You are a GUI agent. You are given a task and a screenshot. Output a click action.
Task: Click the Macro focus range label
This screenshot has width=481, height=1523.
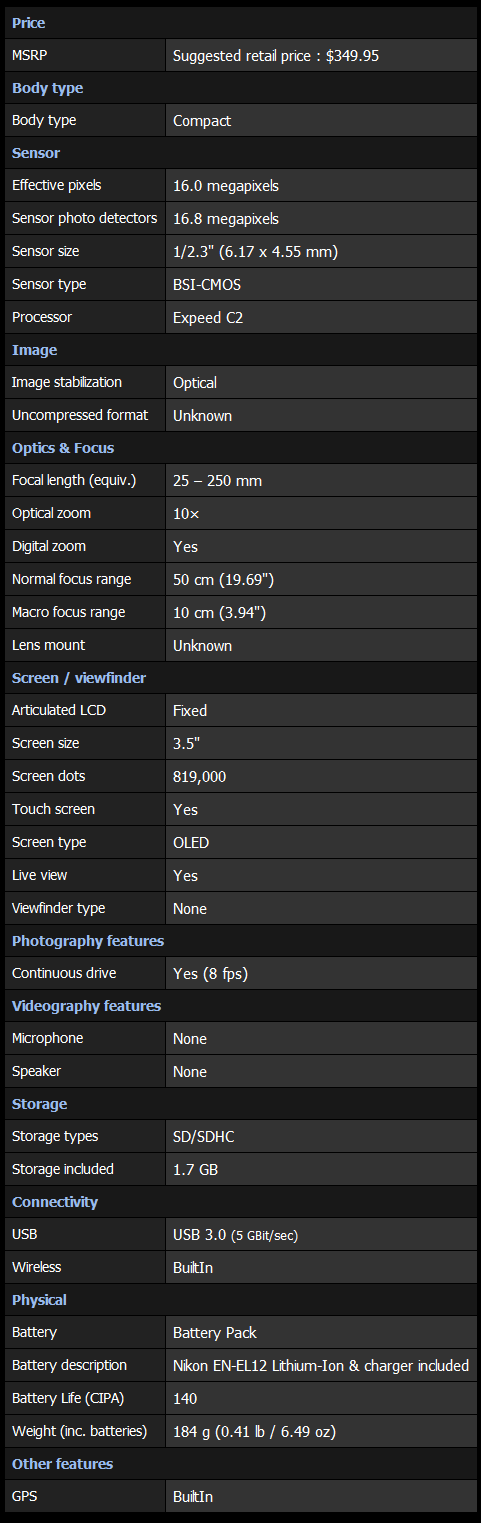coord(71,612)
